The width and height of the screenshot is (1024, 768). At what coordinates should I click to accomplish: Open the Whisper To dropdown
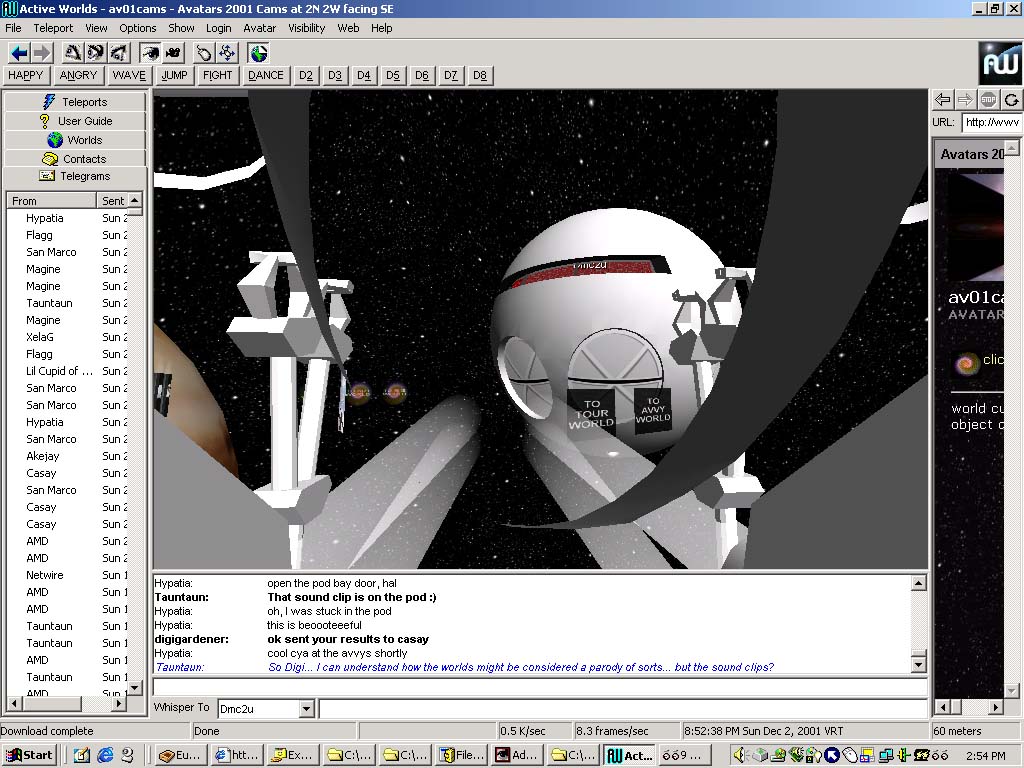306,709
